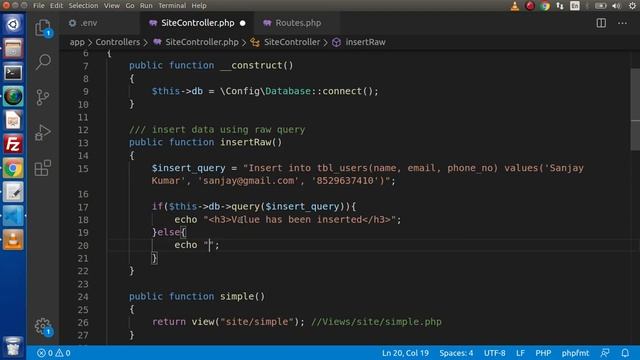
Task: Switch to the .env tab
Action: (x=99, y=23)
